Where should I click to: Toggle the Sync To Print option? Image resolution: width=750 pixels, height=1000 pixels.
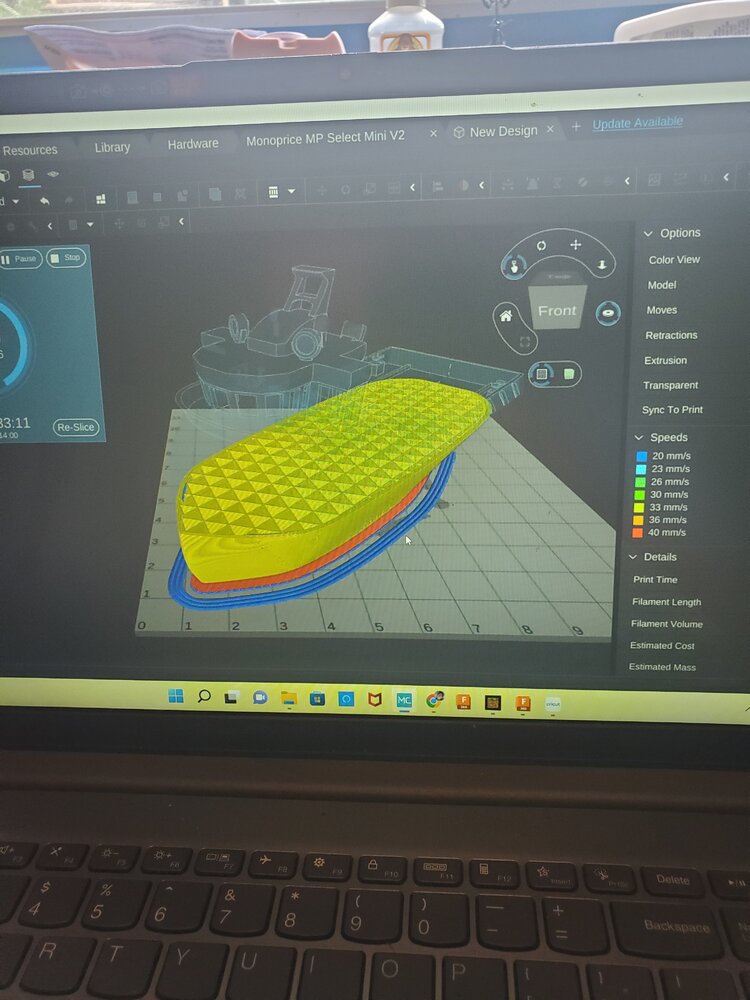click(671, 410)
